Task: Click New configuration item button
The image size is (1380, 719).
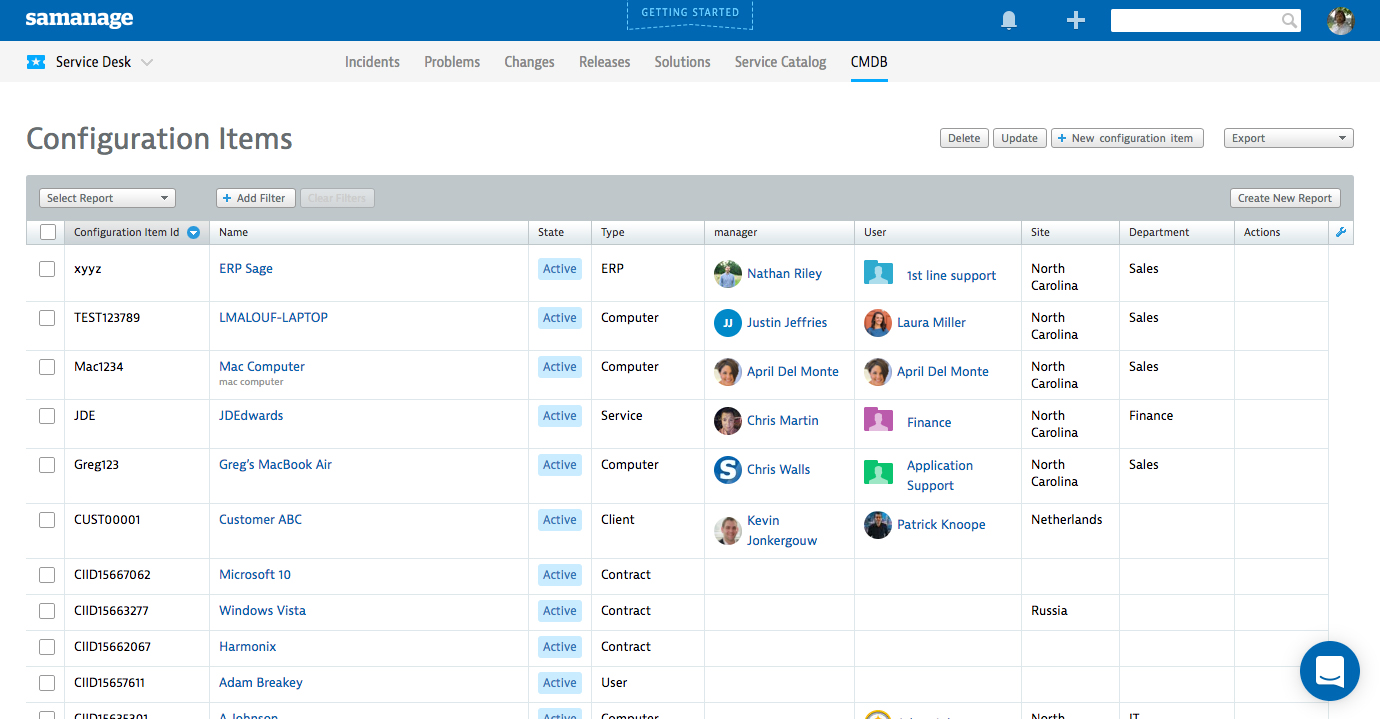Action: pos(1126,138)
